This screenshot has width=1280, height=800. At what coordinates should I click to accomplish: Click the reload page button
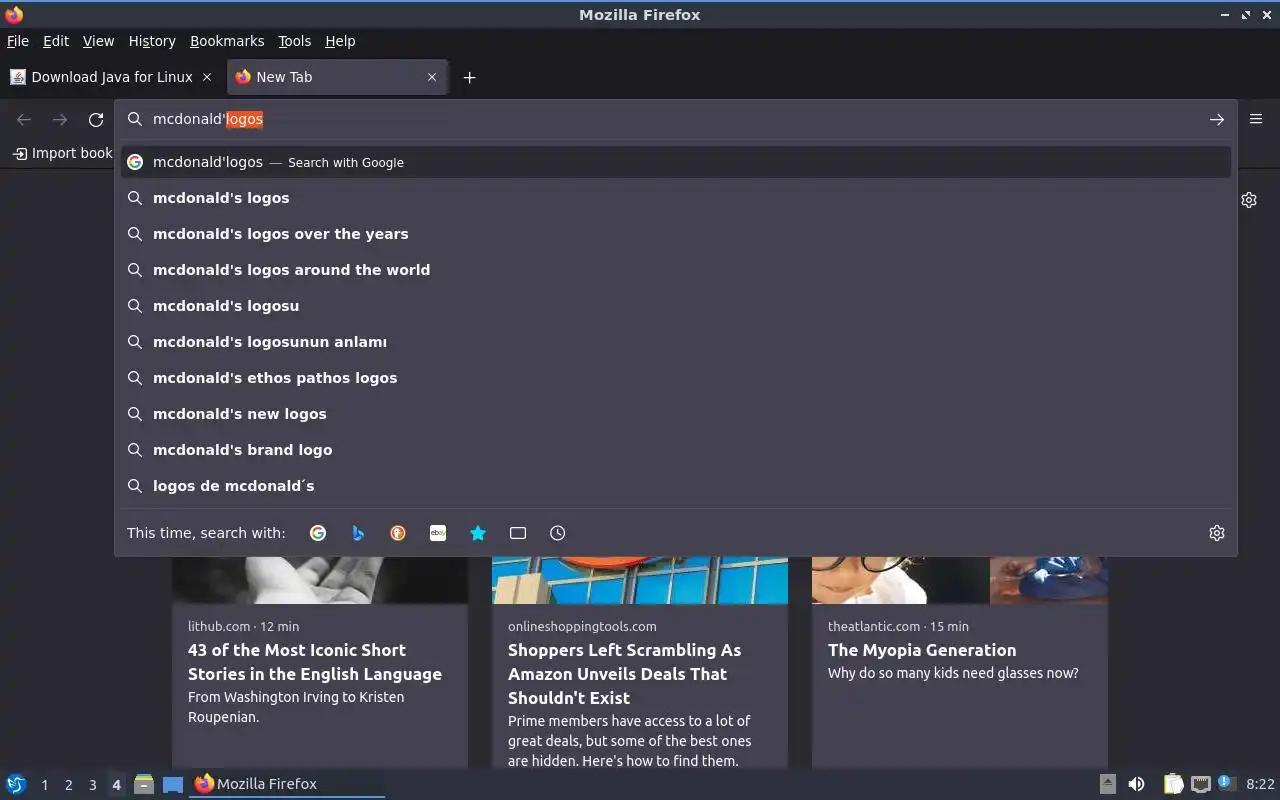(x=96, y=120)
